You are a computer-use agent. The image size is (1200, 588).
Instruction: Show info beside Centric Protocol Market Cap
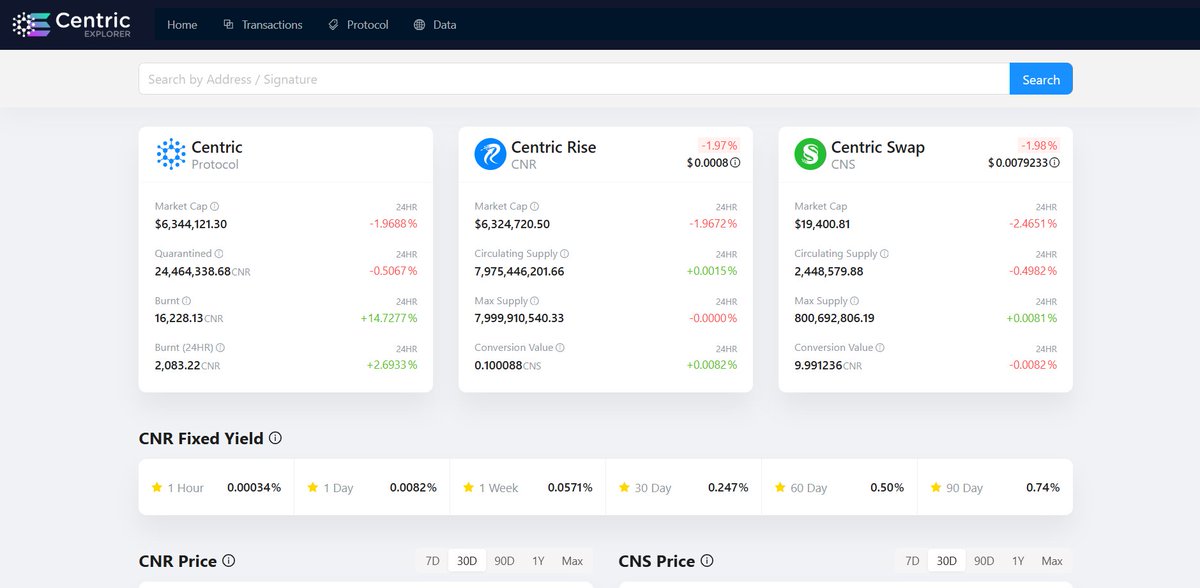[x=215, y=207]
